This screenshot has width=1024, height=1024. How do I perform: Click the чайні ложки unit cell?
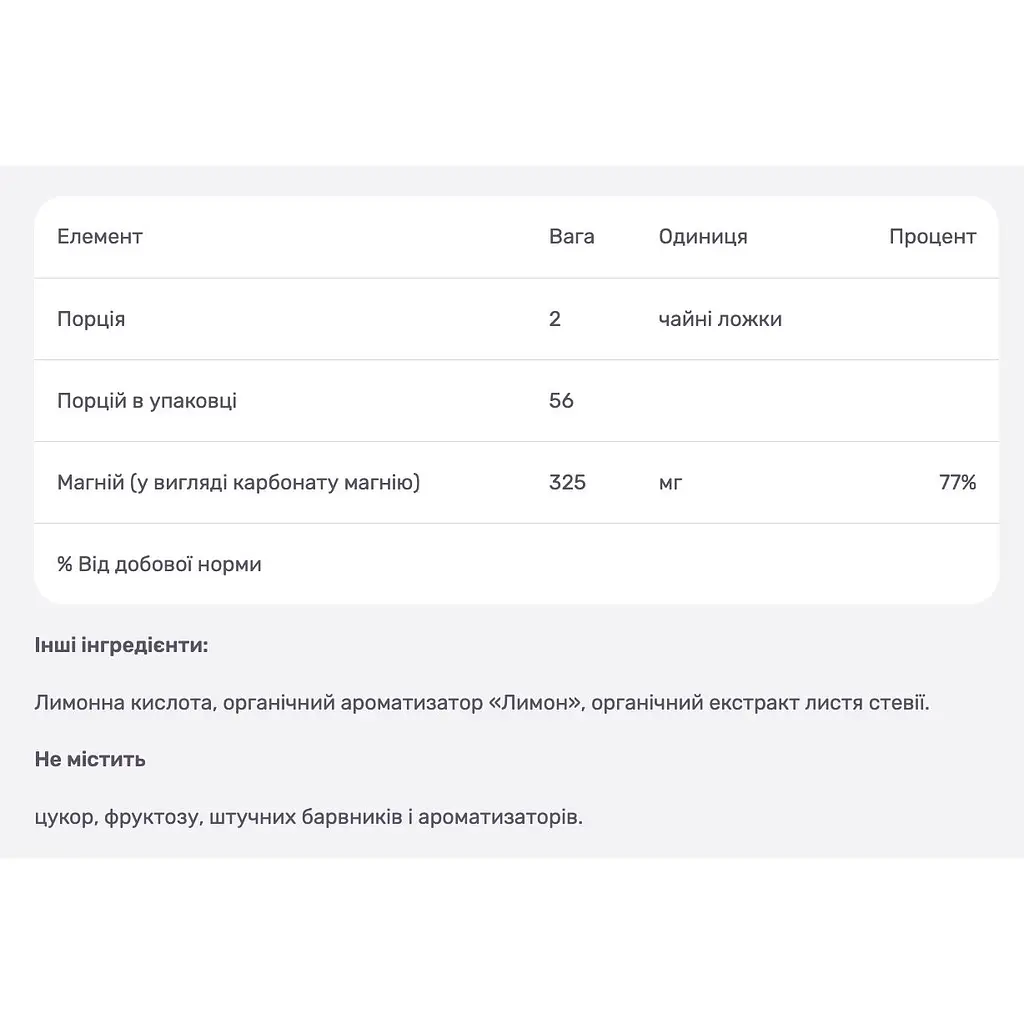pos(720,319)
